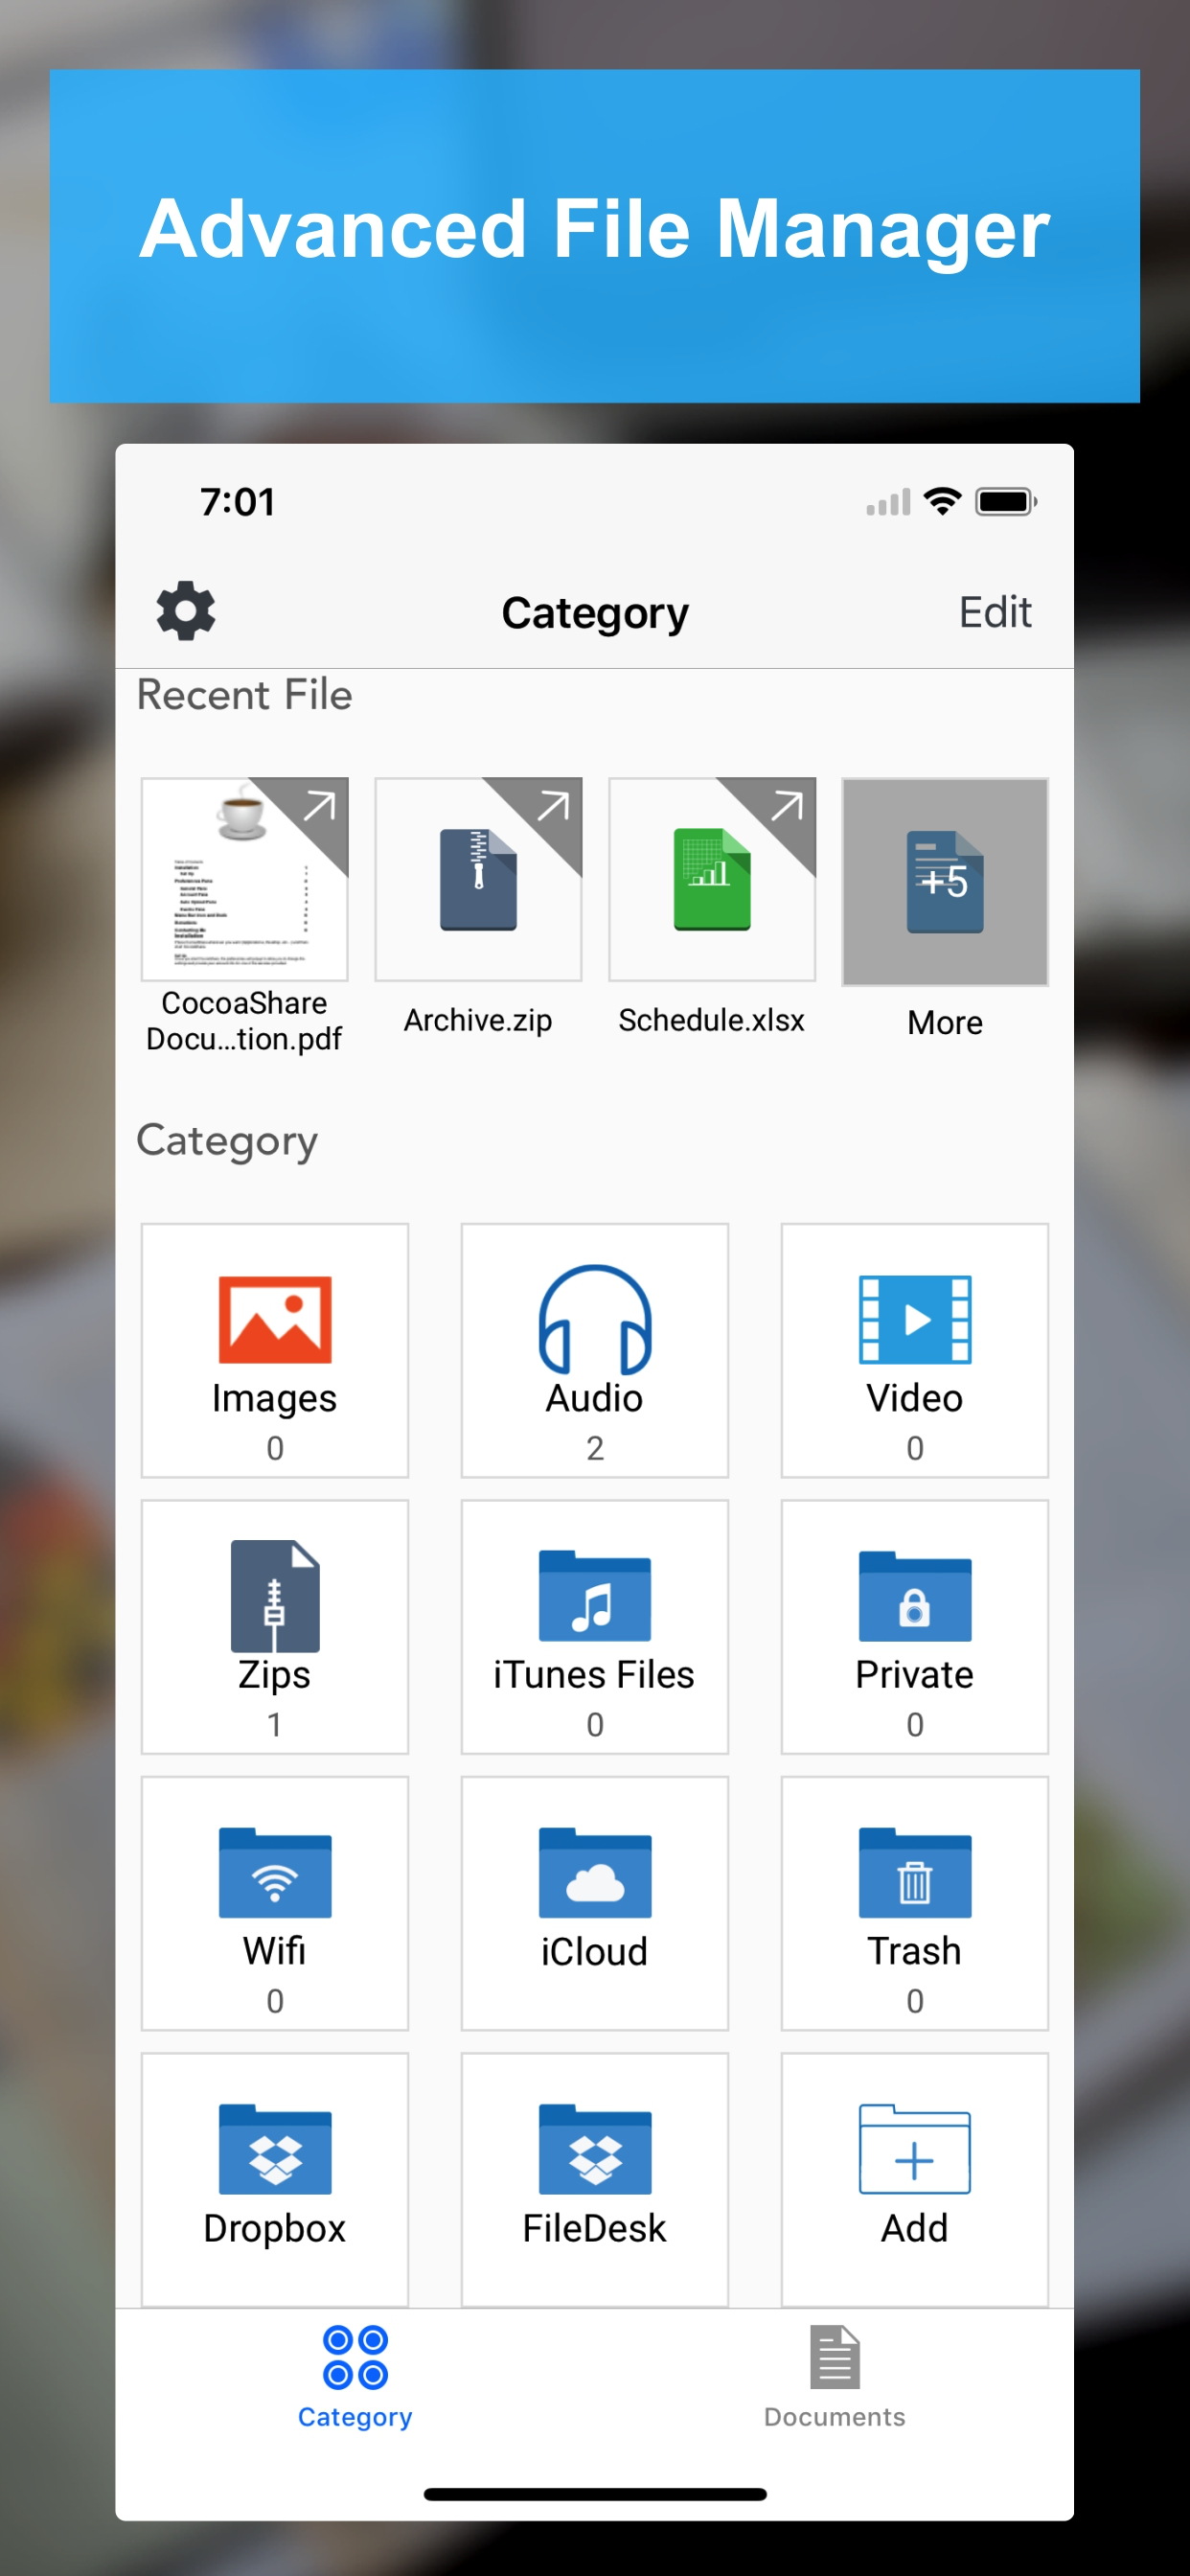The image size is (1190, 2576).
Task: Open the Audio headphones category
Action: pyautogui.click(x=595, y=1349)
